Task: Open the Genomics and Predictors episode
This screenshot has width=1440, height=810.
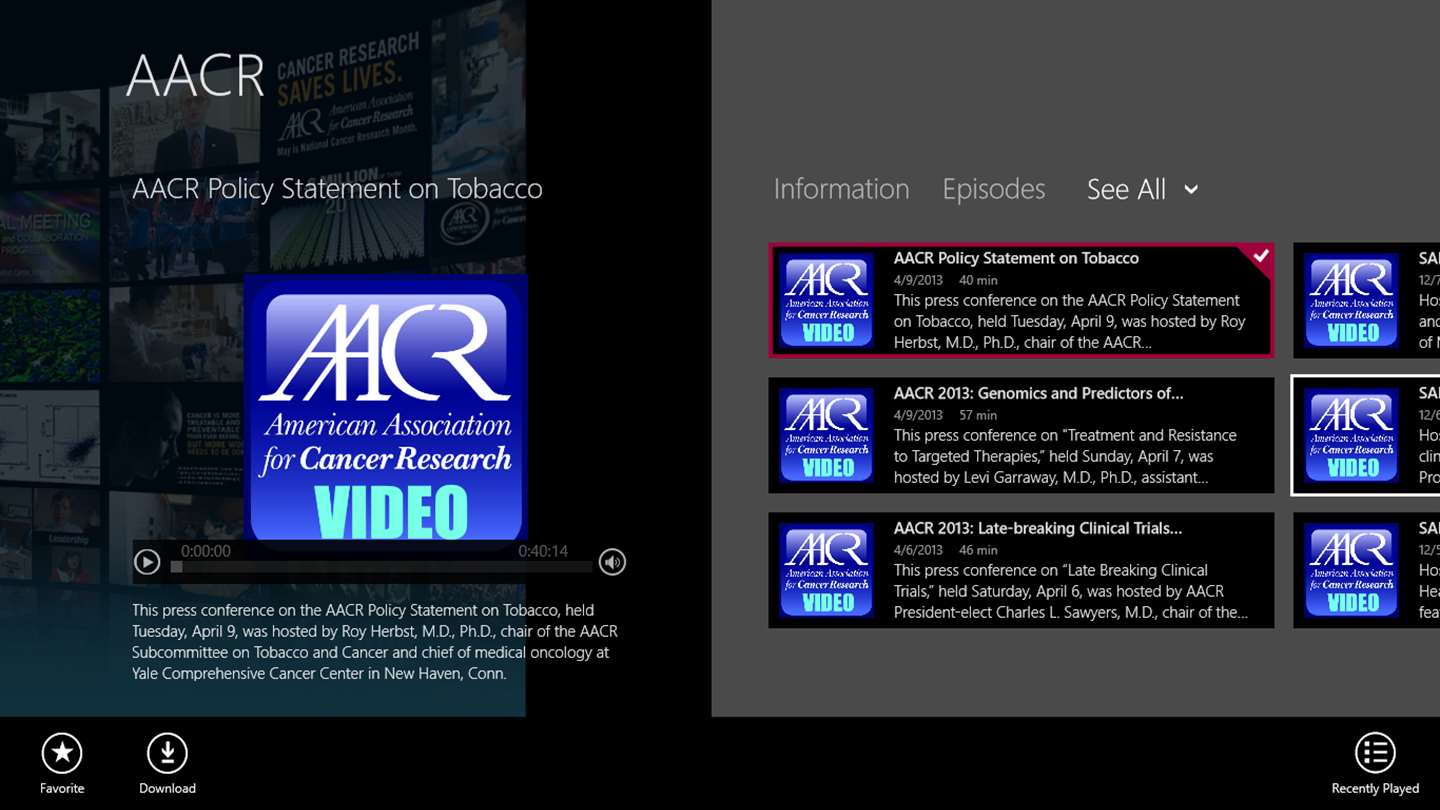Action: (x=1021, y=435)
